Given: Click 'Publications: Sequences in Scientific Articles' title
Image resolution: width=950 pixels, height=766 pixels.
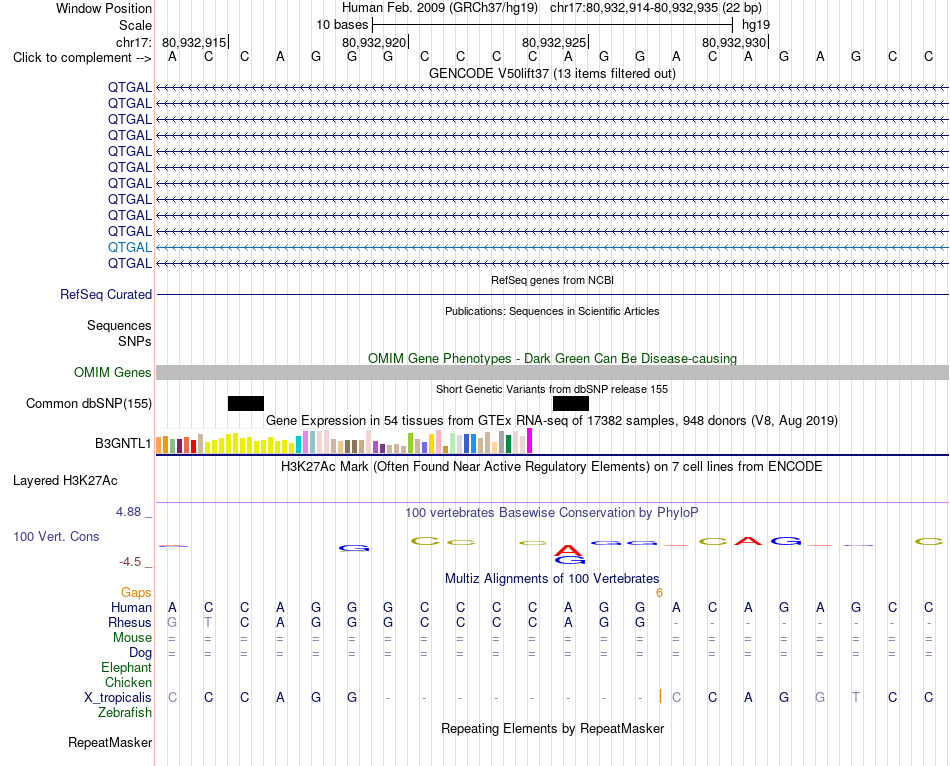Looking at the screenshot, I should coord(552,311).
